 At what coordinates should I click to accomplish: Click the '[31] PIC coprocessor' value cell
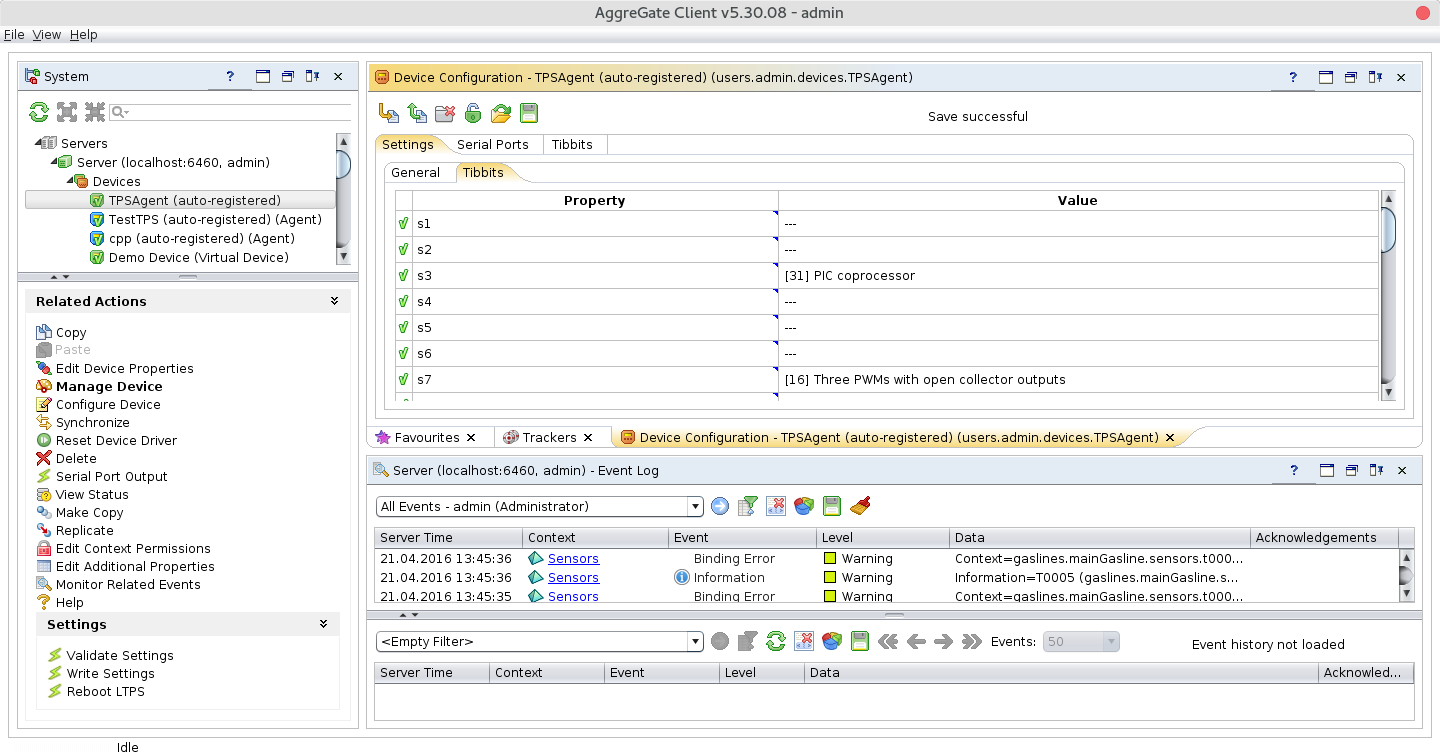point(1078,275)
